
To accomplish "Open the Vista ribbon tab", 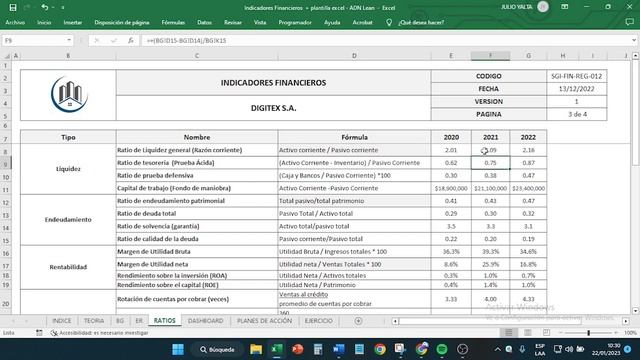I will [x=260, y=22].
